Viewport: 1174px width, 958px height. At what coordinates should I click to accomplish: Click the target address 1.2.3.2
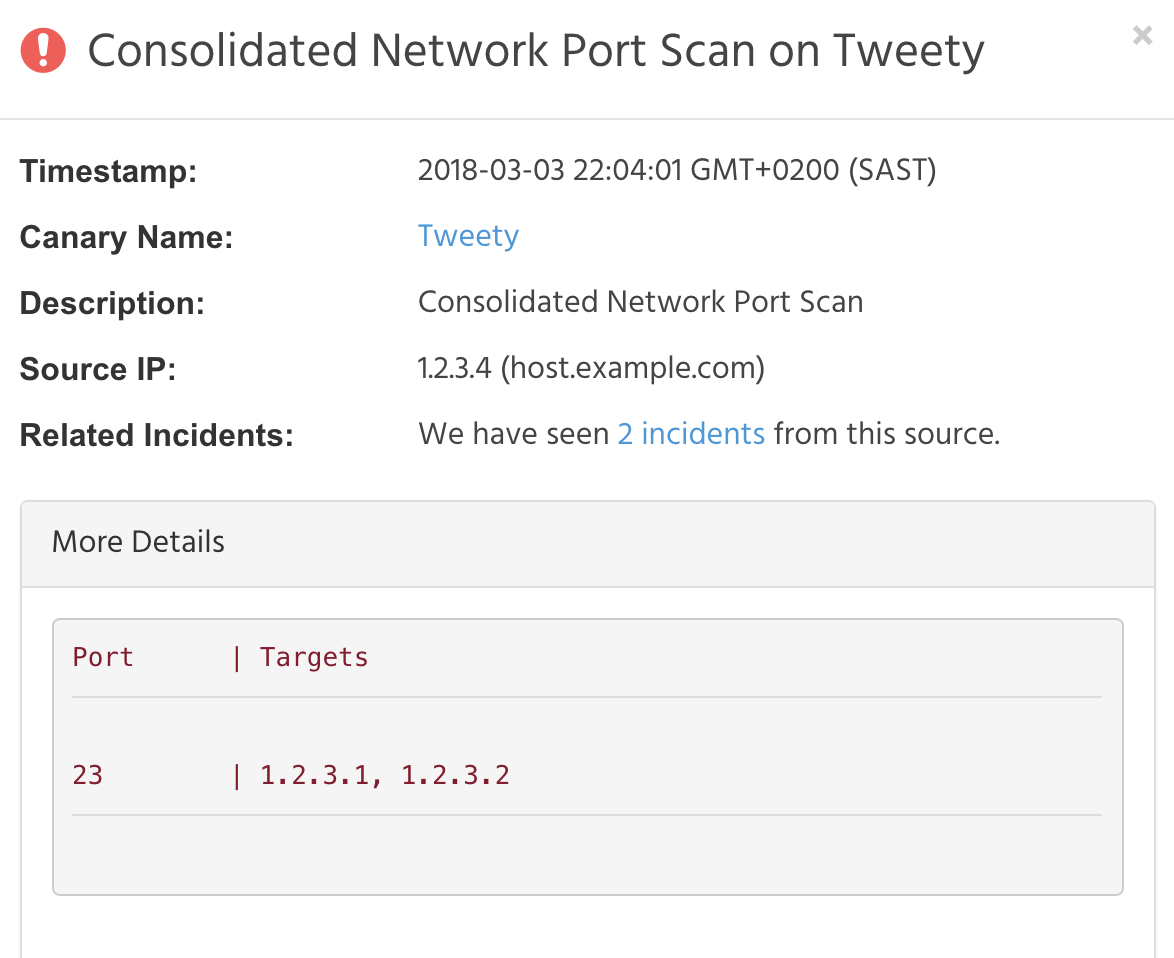[455, 775]
